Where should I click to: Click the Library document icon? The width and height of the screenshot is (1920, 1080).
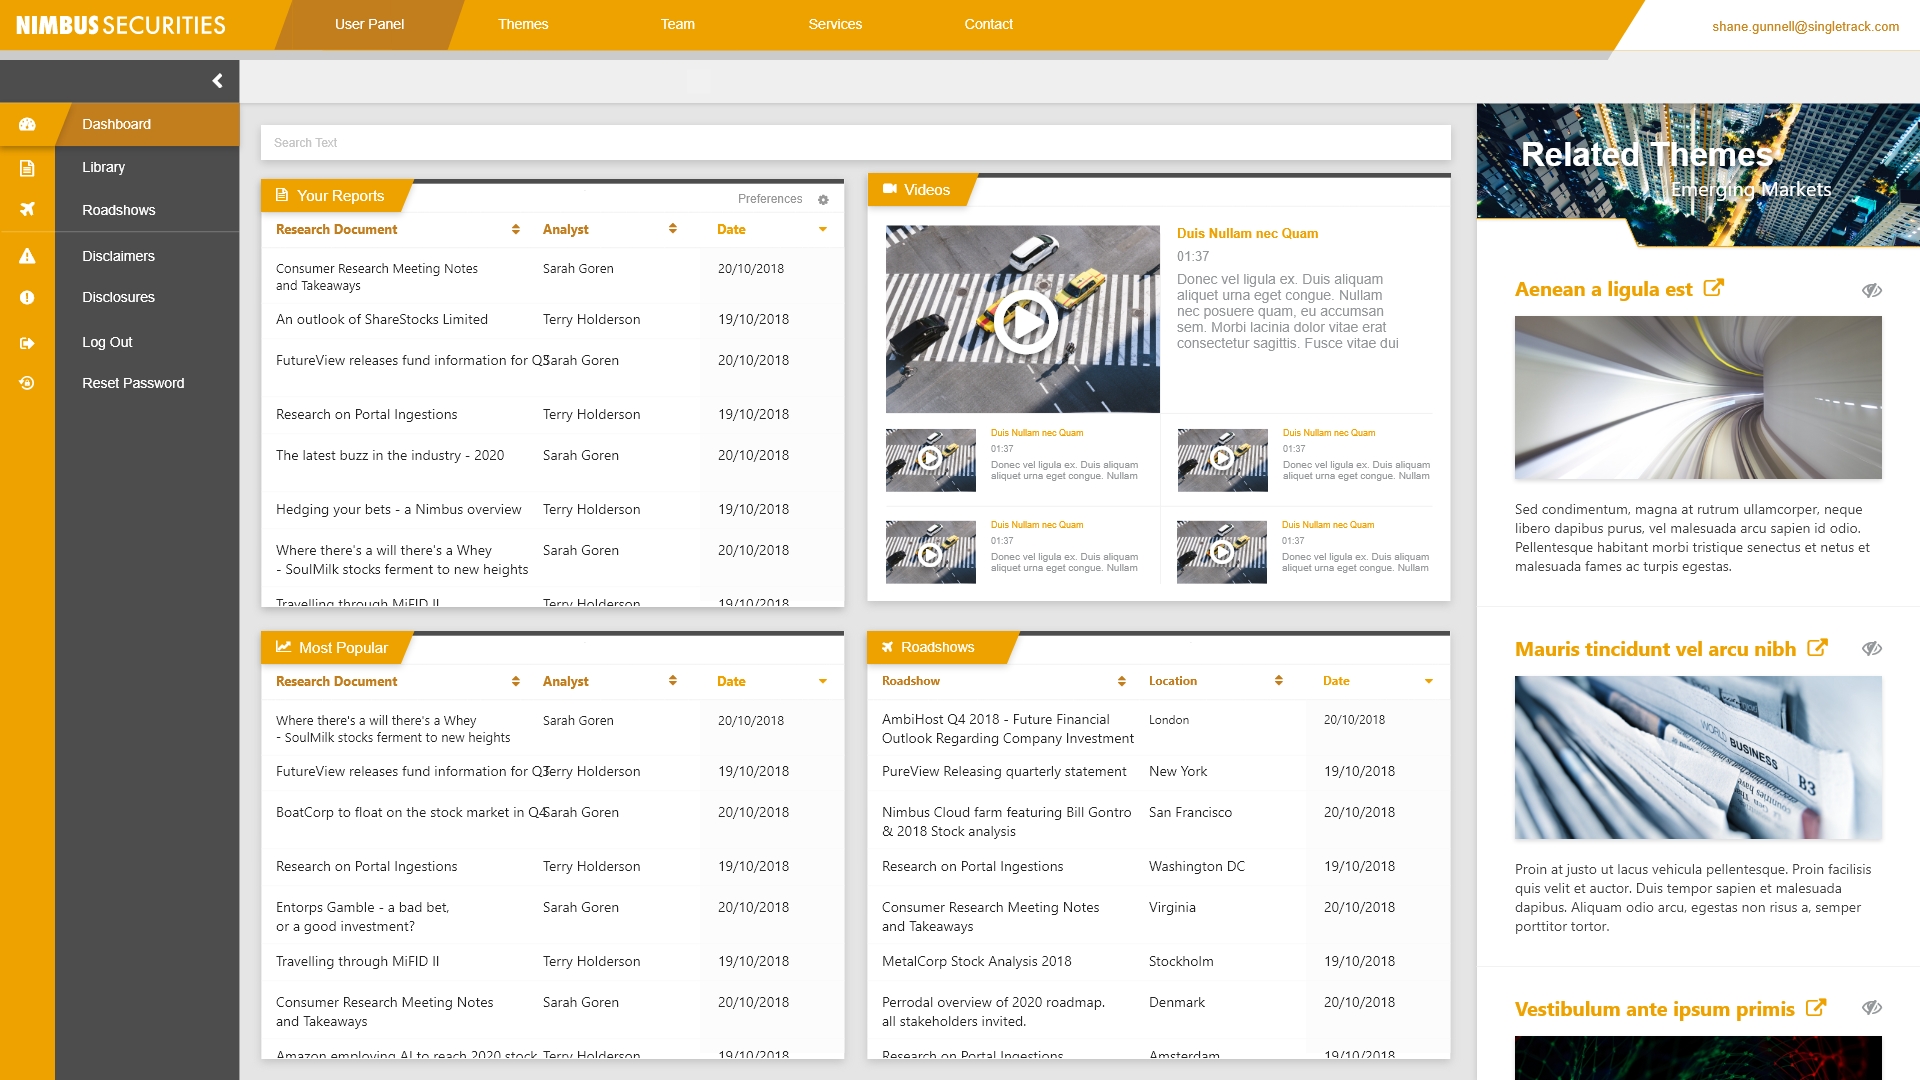tap(27, 168)
